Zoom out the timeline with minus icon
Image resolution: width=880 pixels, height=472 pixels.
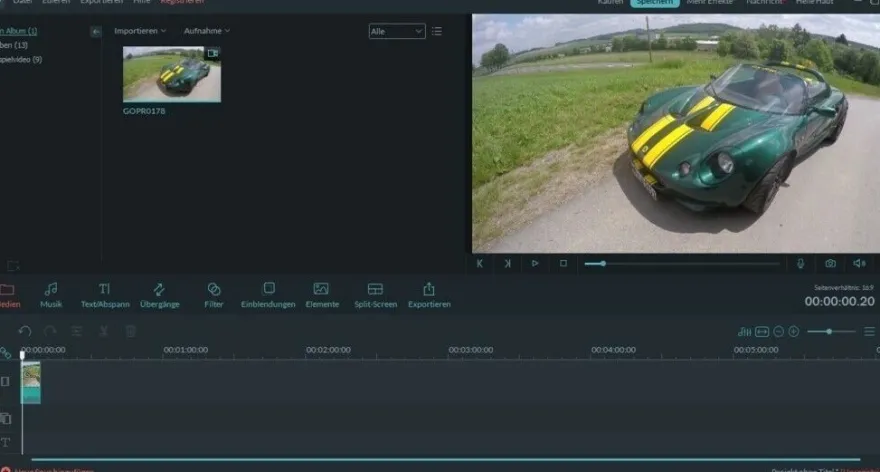point(778,332)
